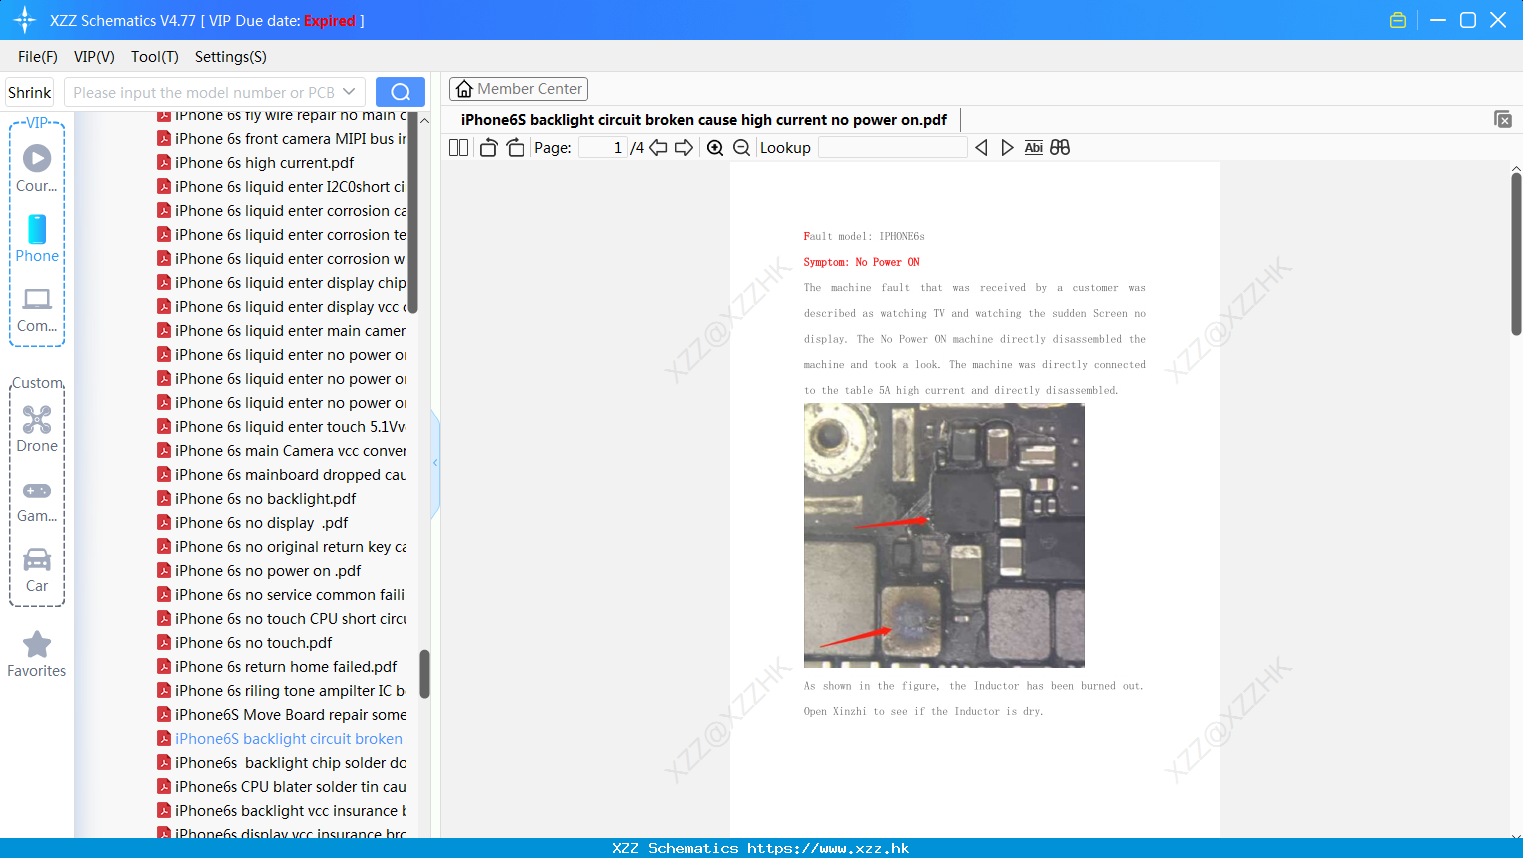This screenshot has height=858, width=1523.
Task: Click the page number input box
Action: (602, 148)
